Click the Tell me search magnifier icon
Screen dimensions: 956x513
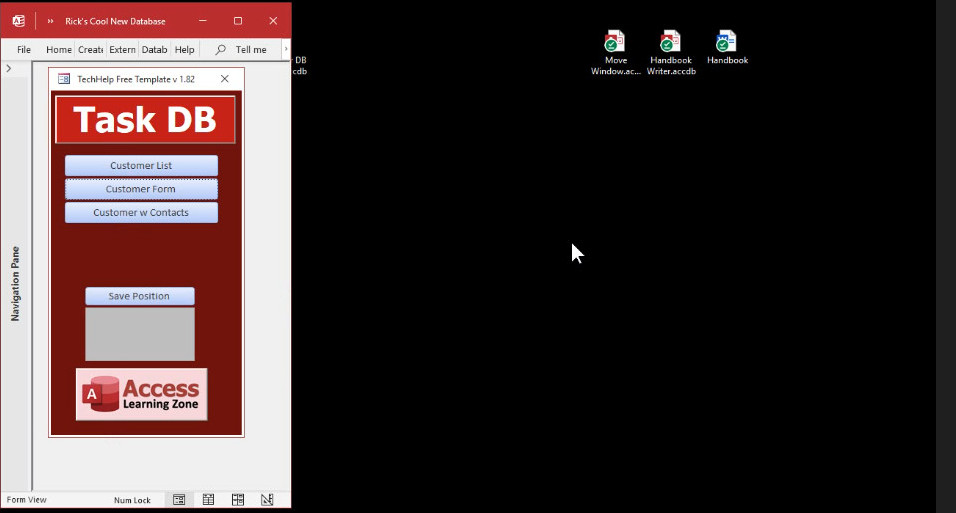point(221,49)
